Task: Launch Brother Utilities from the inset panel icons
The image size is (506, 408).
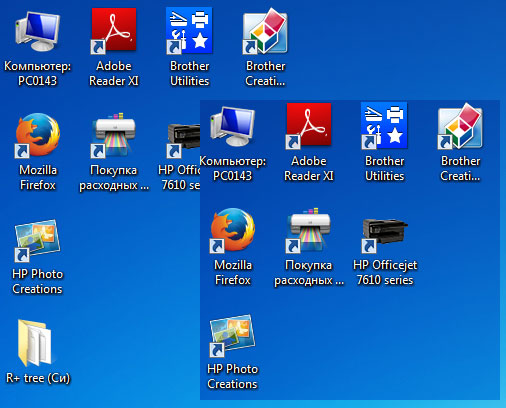Action: (x=384, y=125)
